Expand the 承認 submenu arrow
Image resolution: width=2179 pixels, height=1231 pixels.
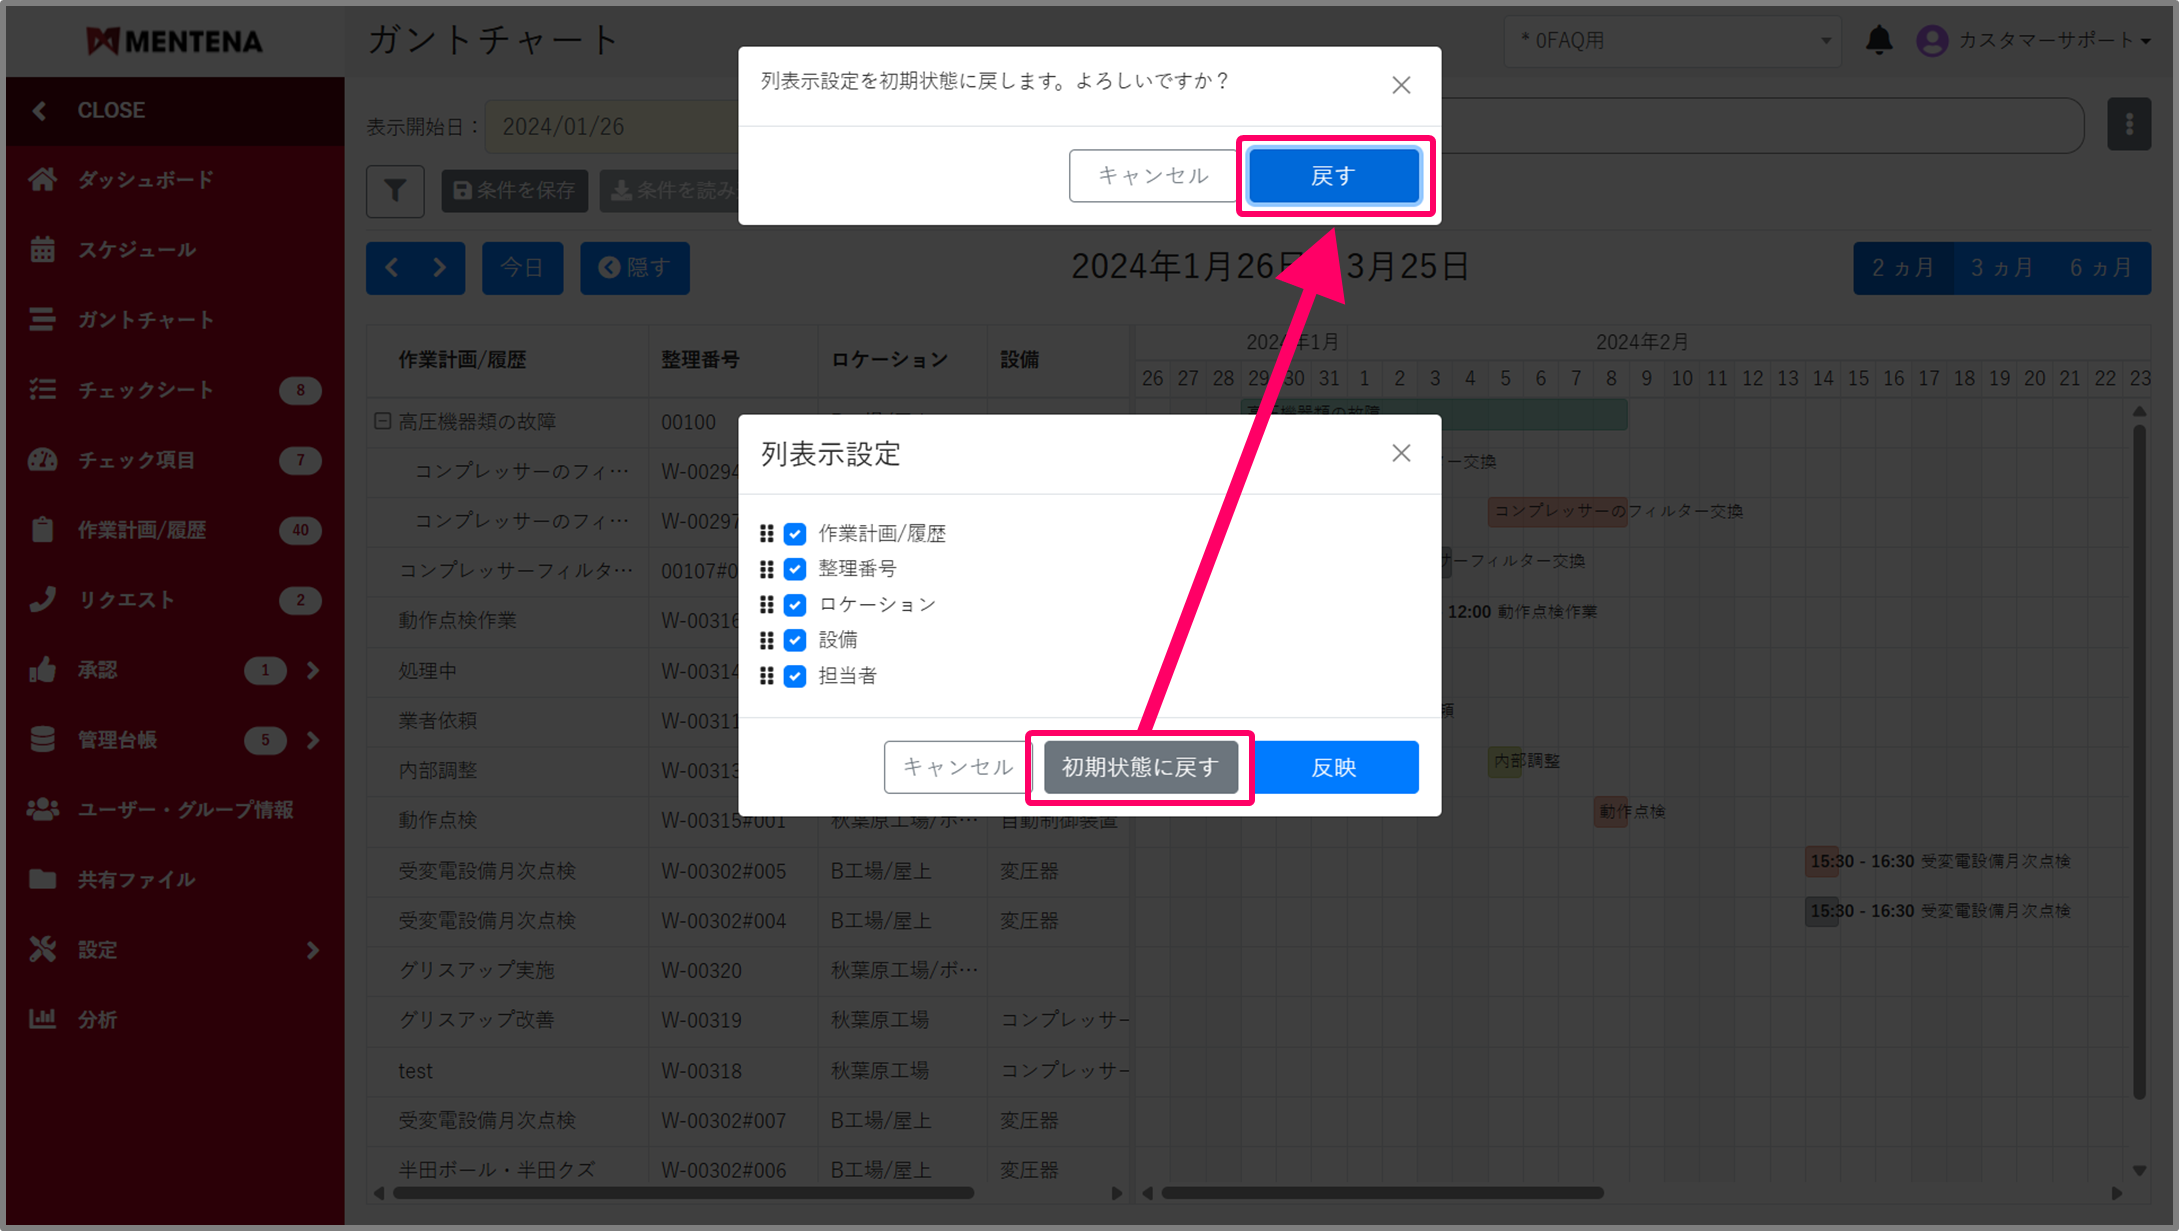(x=313, y=670)
